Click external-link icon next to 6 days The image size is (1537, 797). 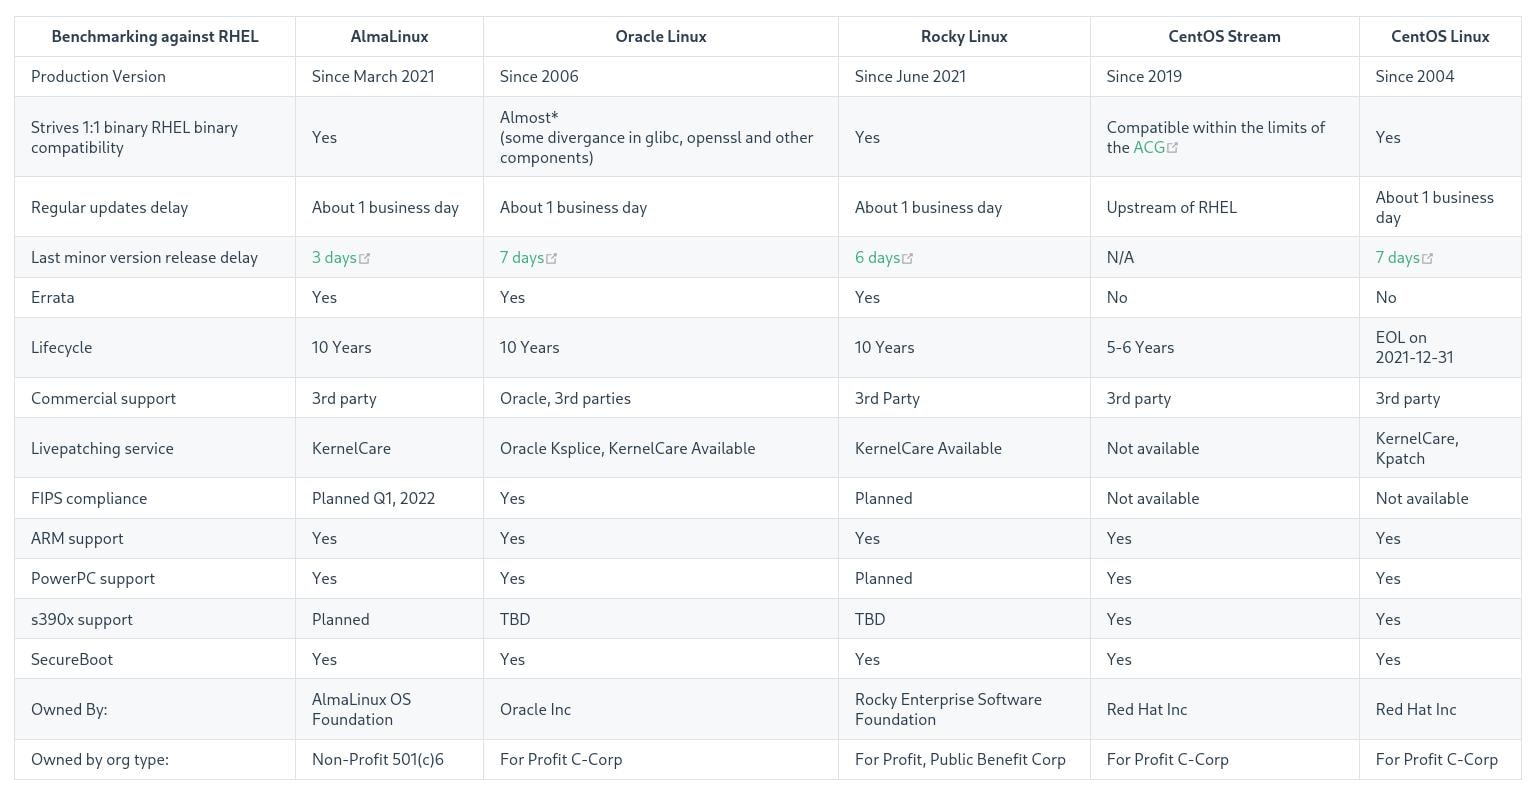pos(908,258)
